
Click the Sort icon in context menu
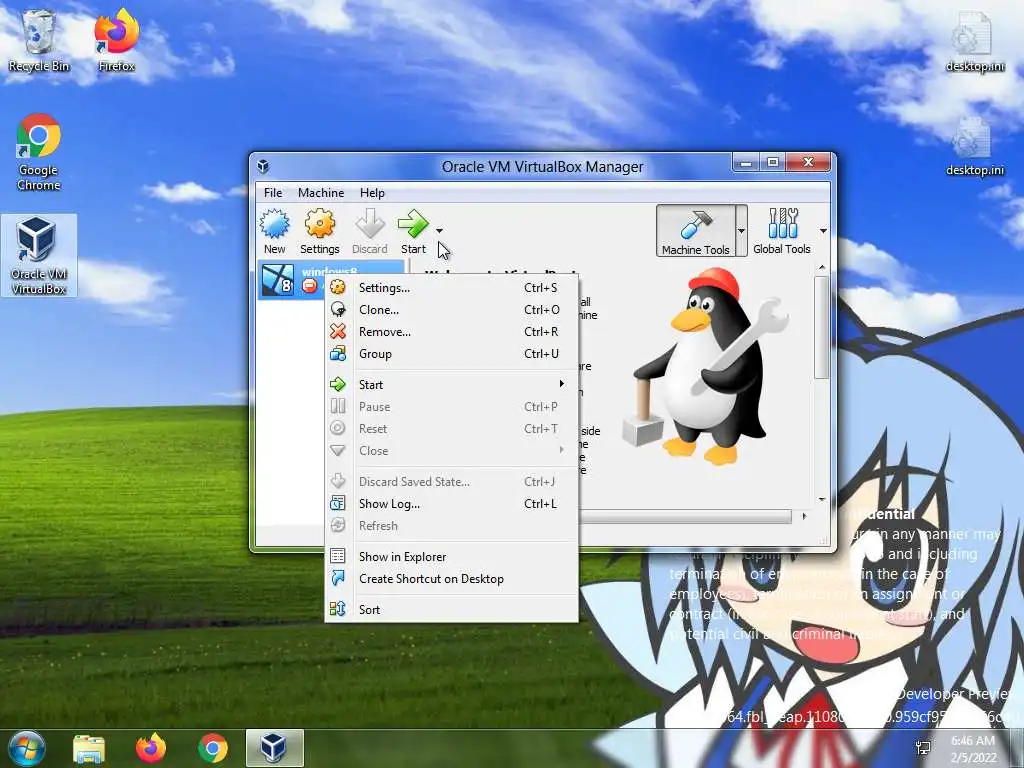(338, 609)
